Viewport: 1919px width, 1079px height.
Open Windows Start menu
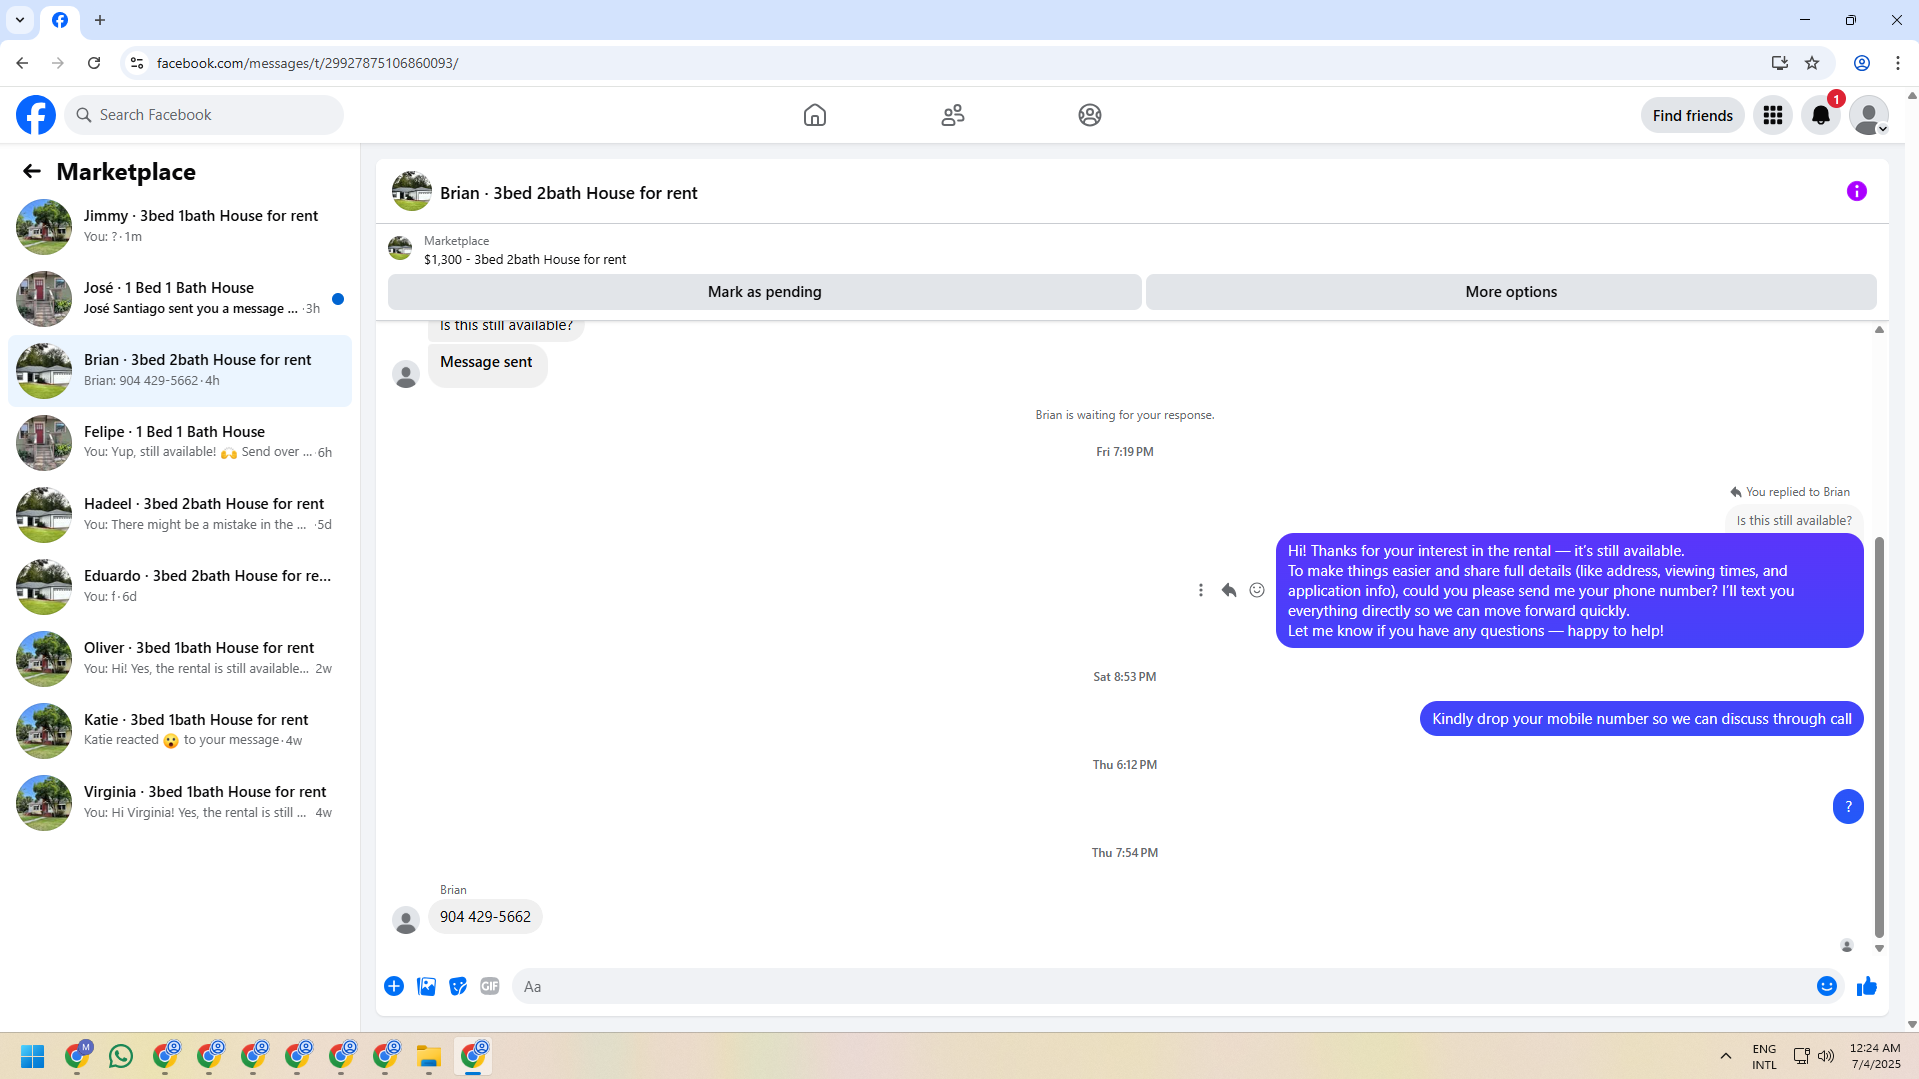[x=33, y=1056]
